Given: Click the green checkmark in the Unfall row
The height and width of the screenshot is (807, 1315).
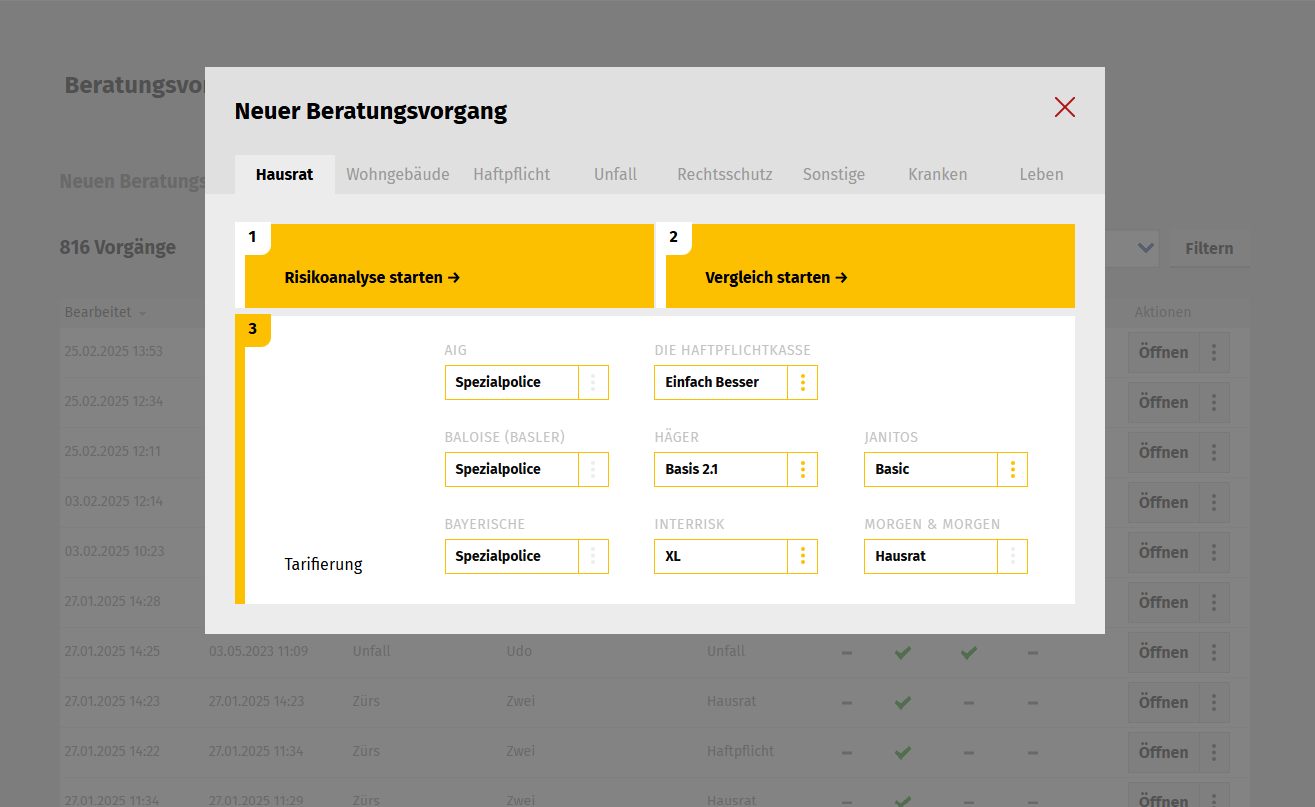Looking at the screenshot, I should click(903, 652).
